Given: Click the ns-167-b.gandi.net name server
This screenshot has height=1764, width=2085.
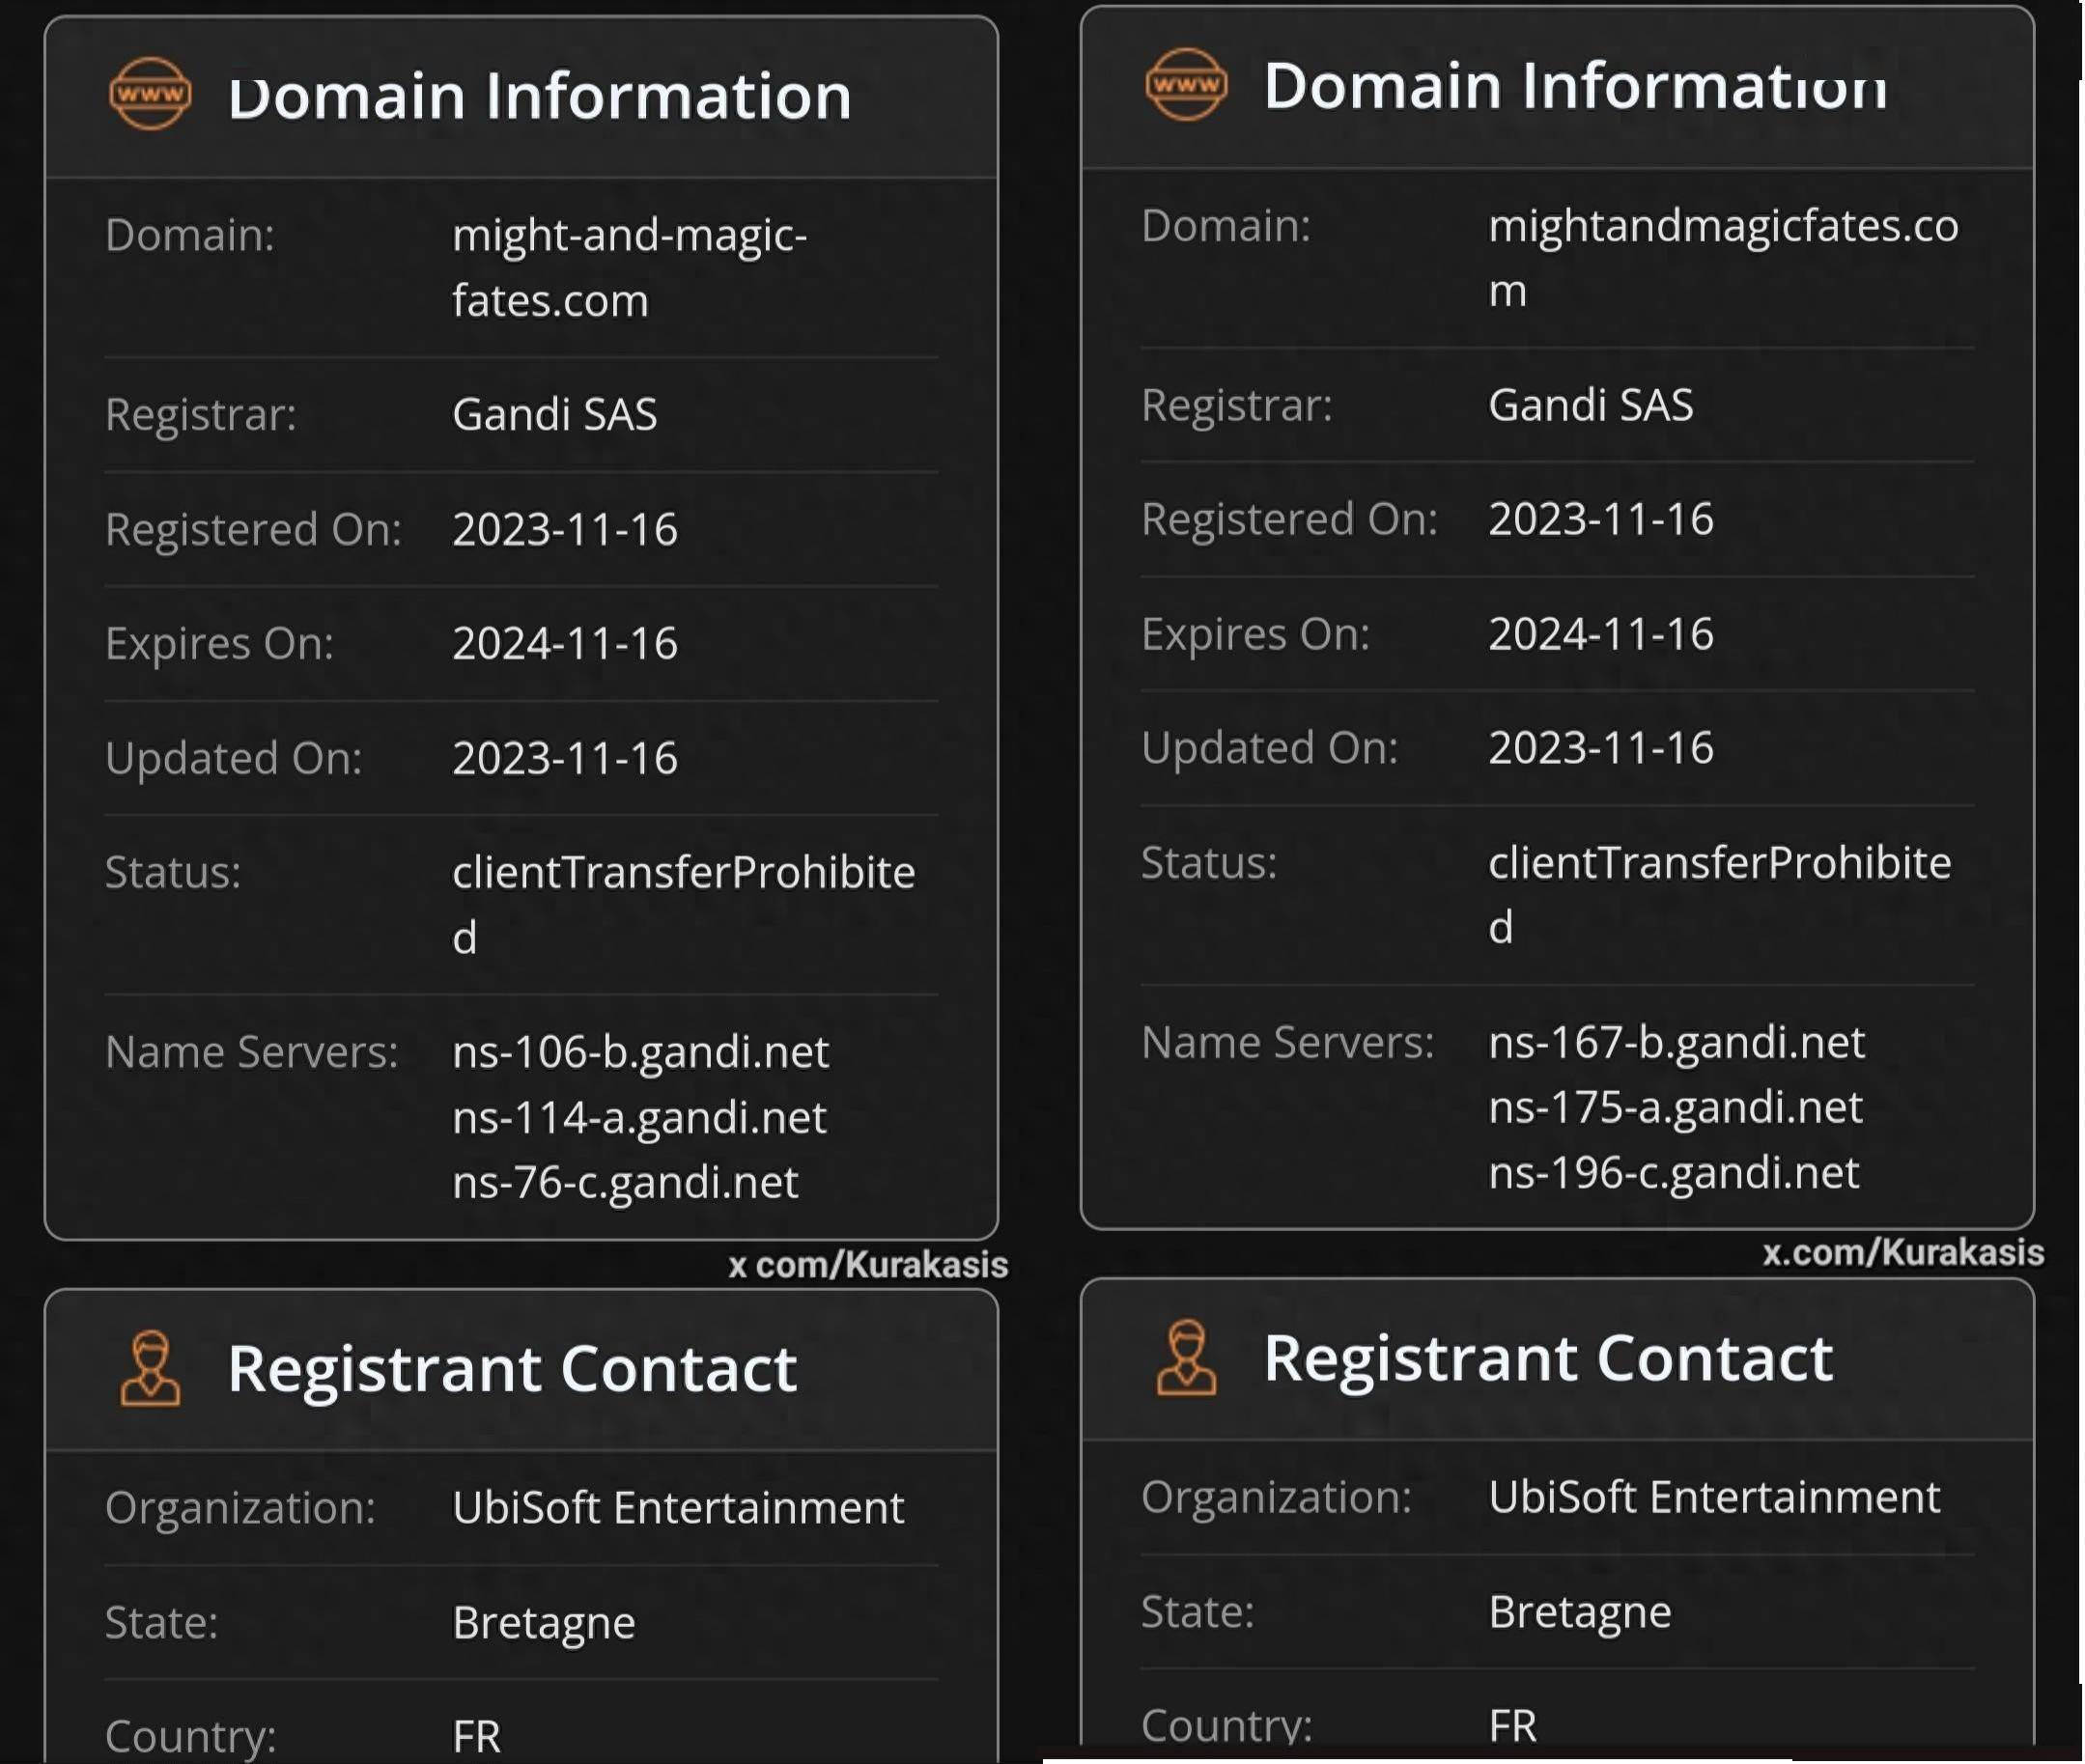Looking at the screenshot, I should click(1676, 1042).
